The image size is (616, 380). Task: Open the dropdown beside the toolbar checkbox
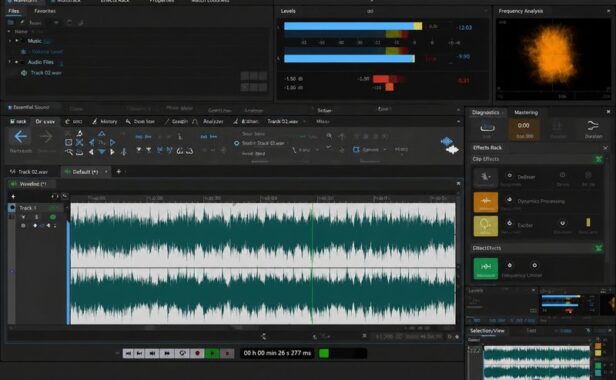[x=385, y=150]
